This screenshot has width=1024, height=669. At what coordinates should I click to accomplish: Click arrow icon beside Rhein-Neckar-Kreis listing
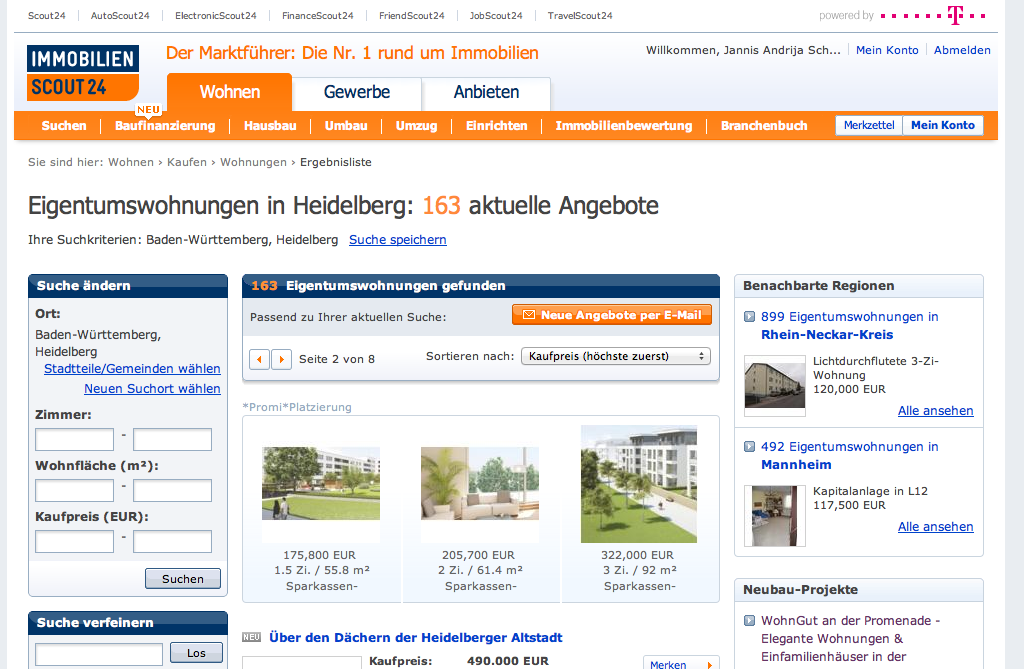[x=750, y=317]
